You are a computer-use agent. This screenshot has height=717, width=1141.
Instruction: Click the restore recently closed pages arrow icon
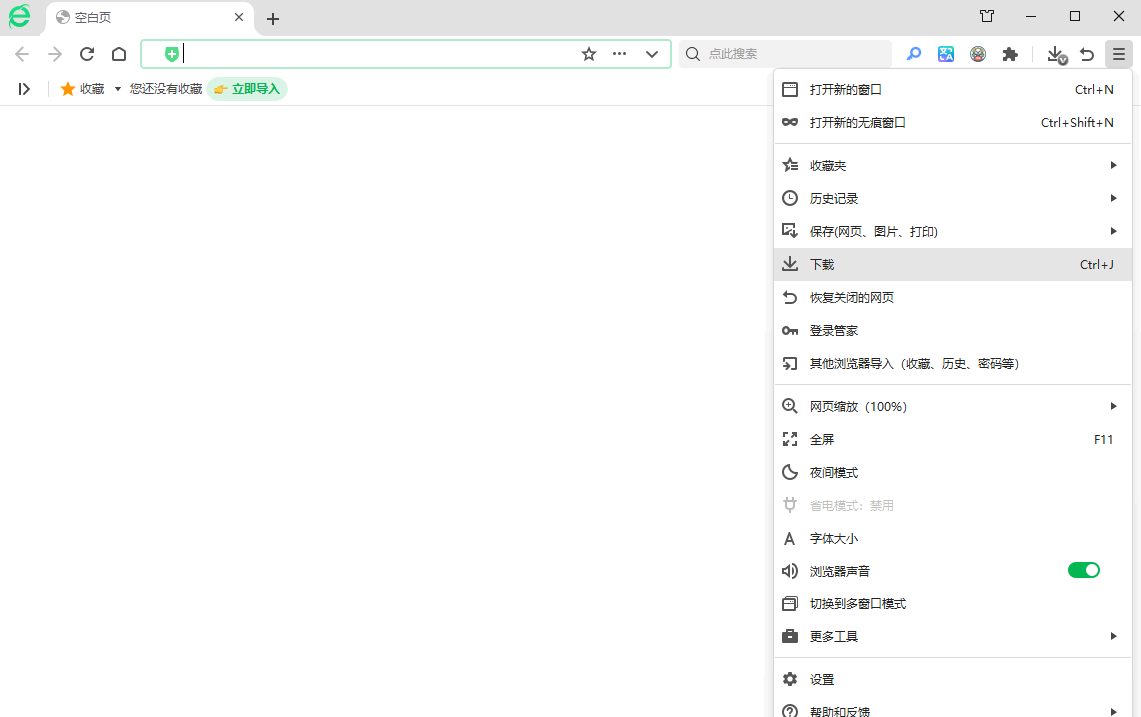1087,54
